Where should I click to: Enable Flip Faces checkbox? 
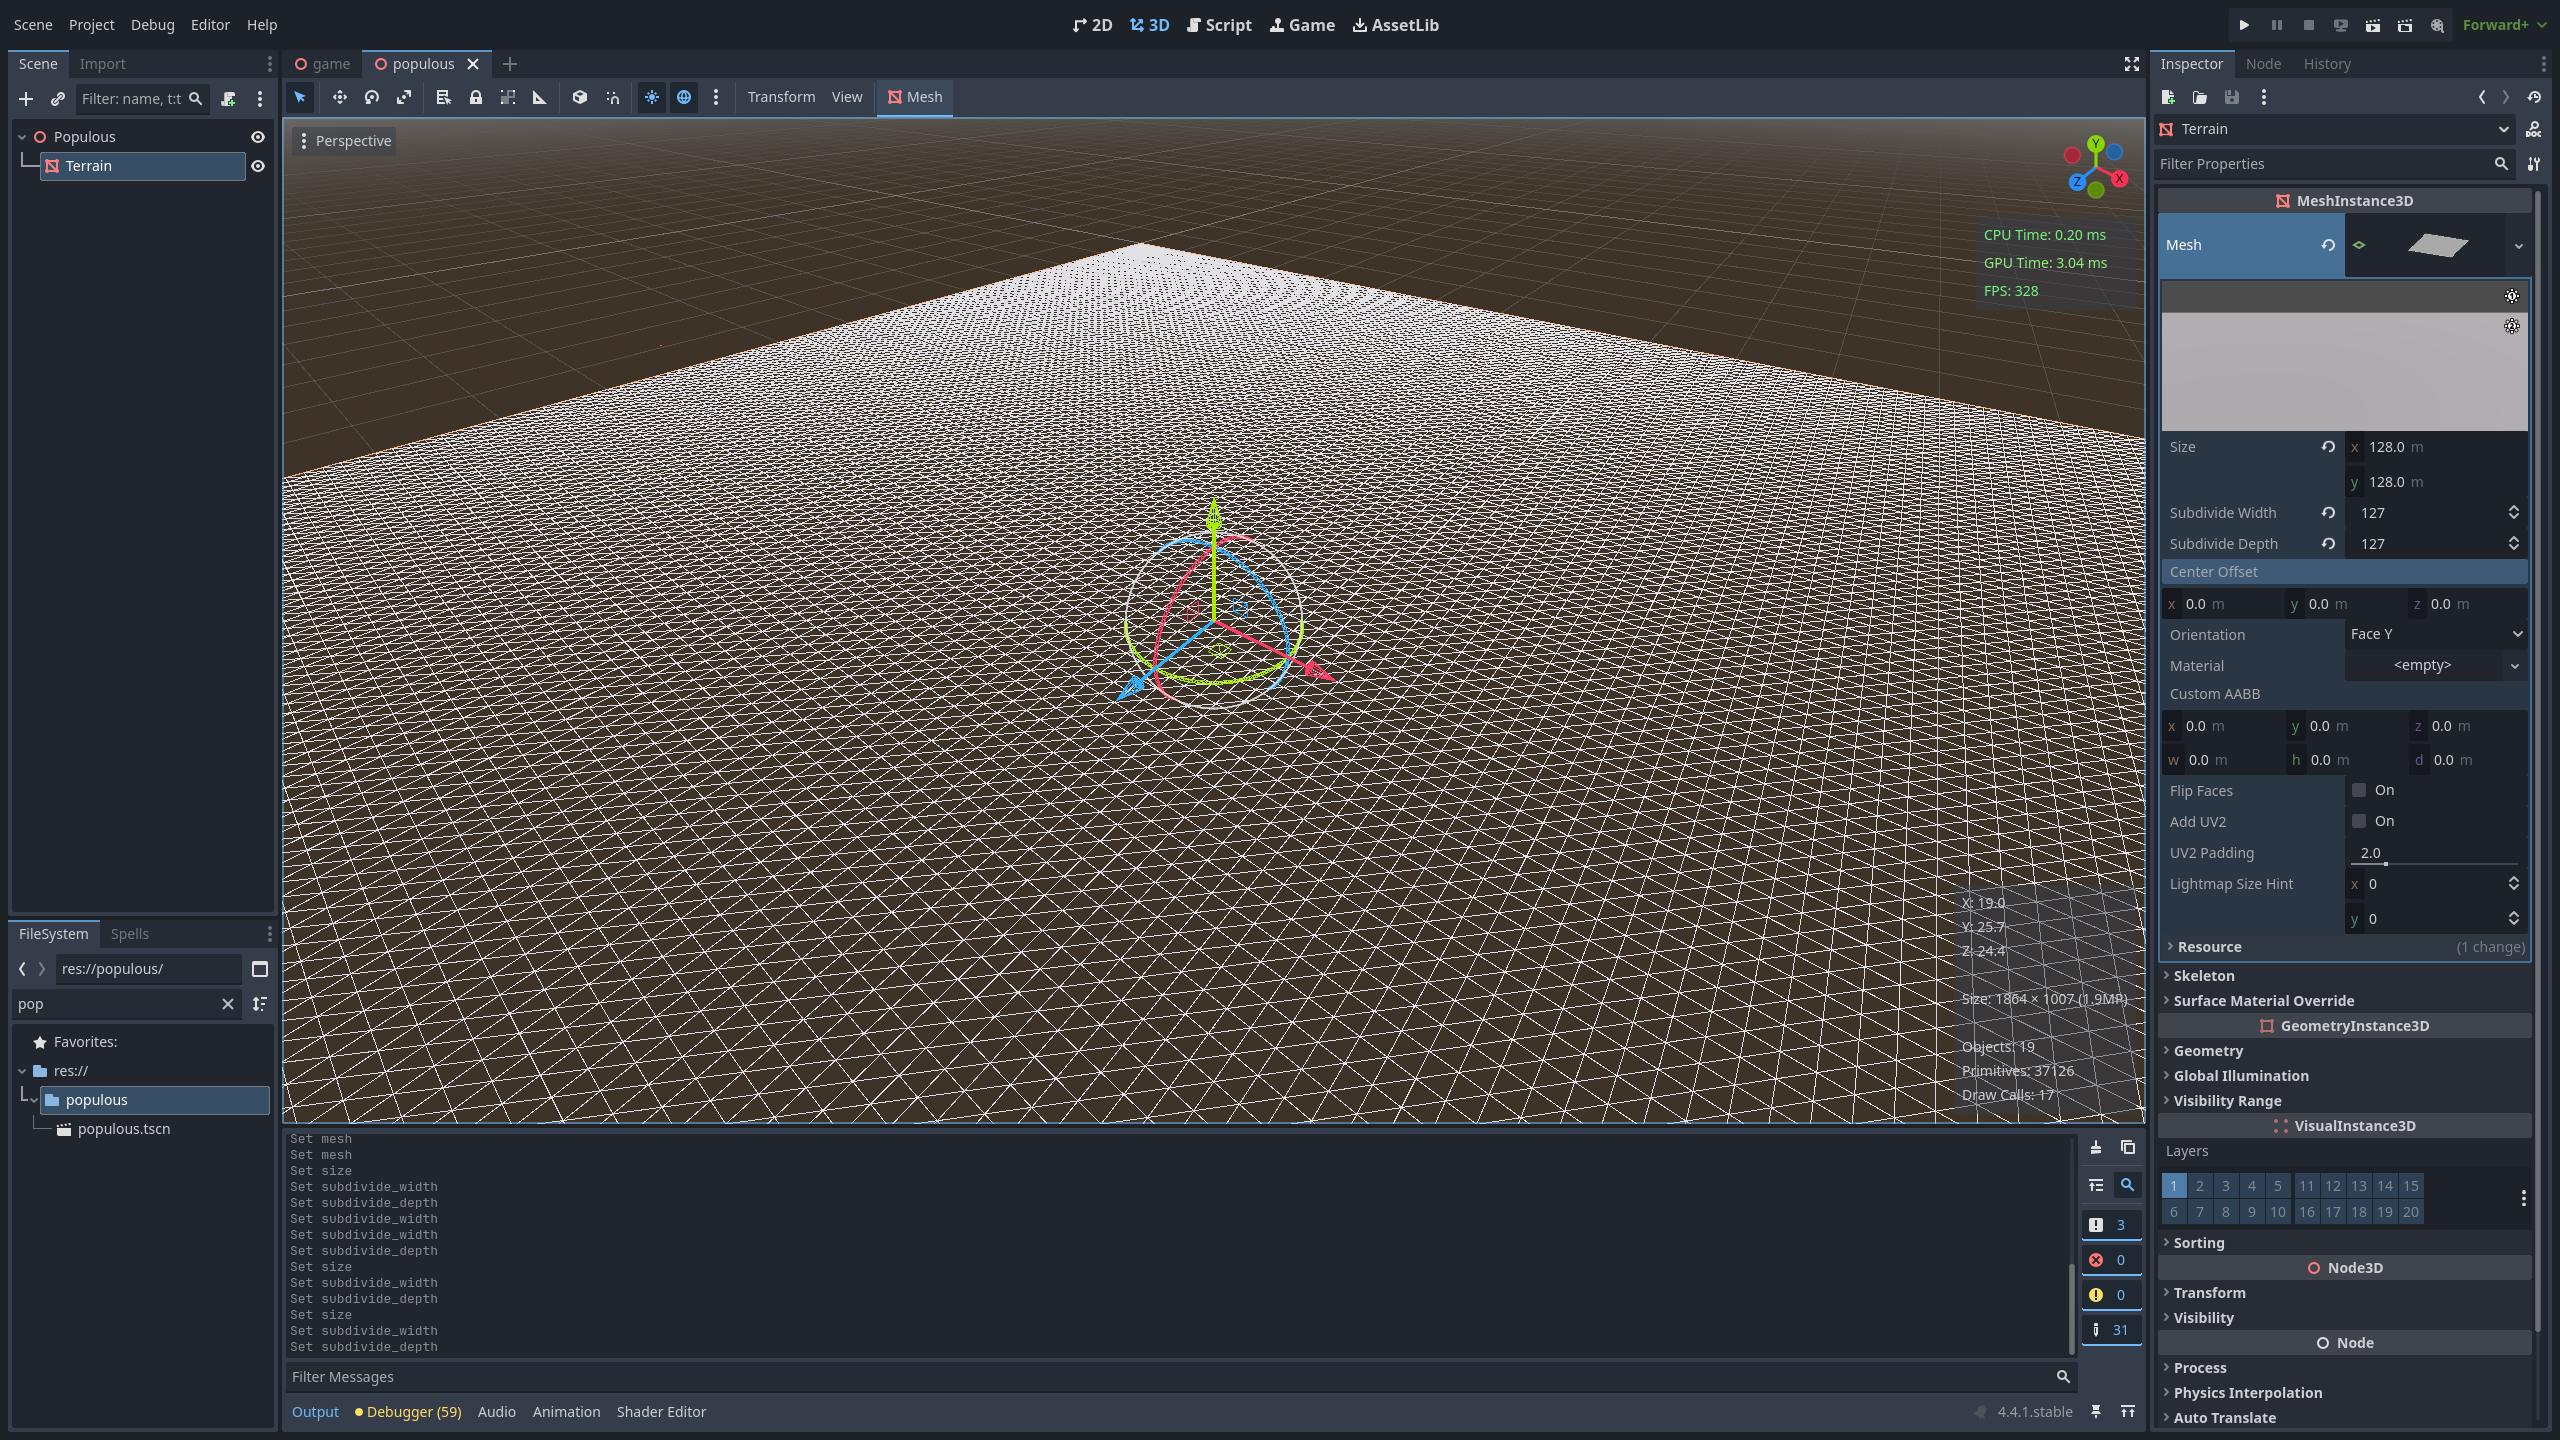pos(2359,790)
